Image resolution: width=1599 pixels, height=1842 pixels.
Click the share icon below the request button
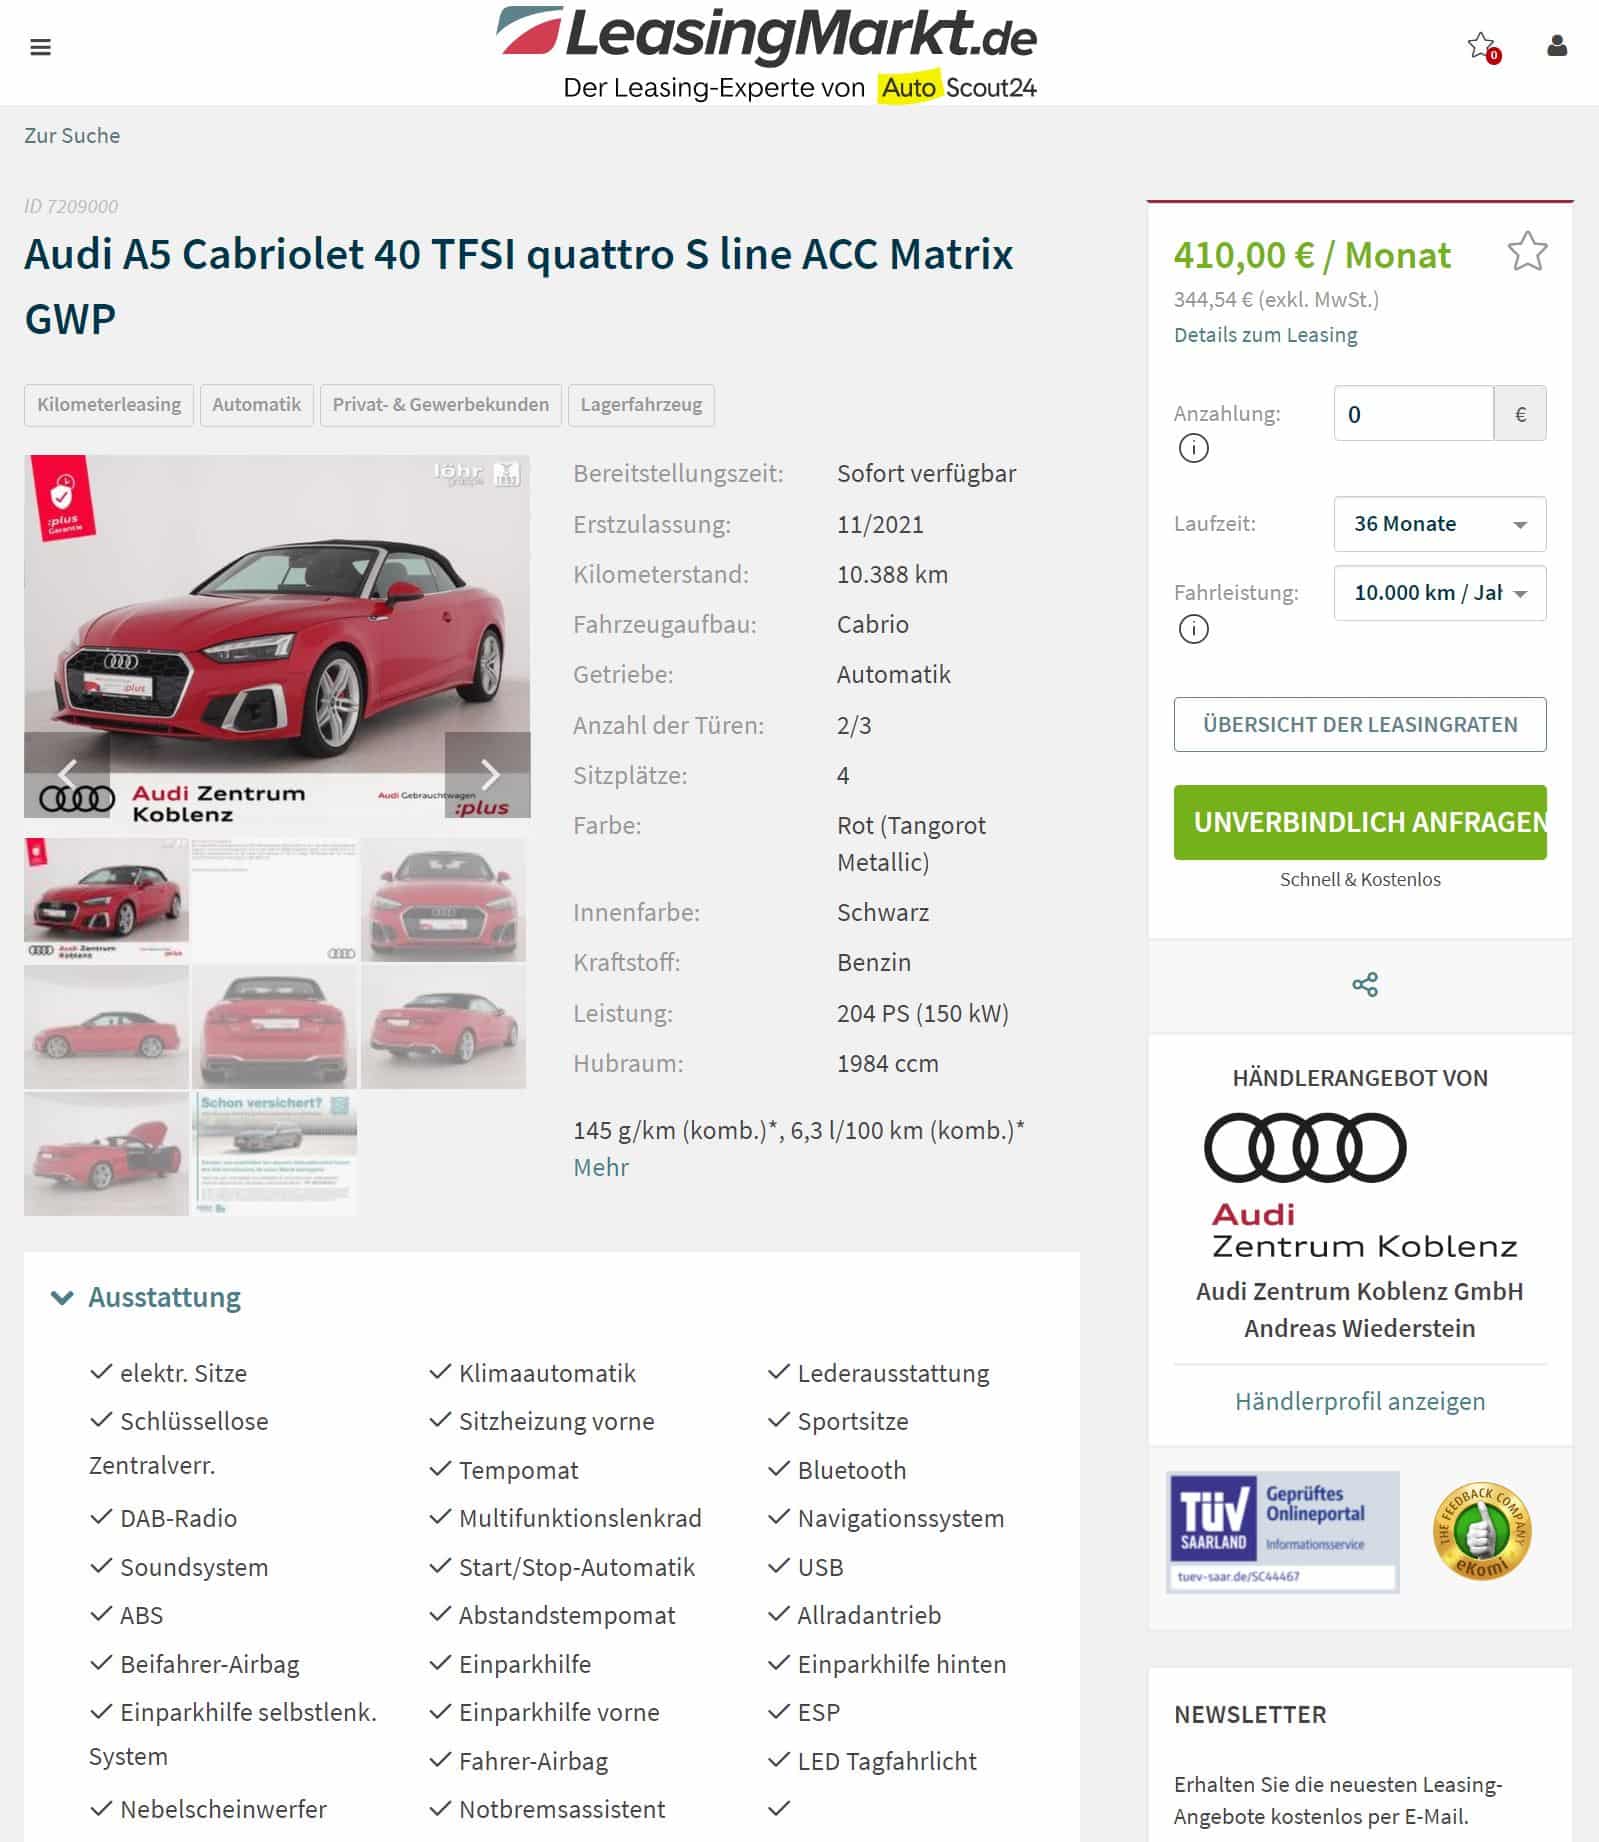pyautogui.click(x=1365, y=984)
